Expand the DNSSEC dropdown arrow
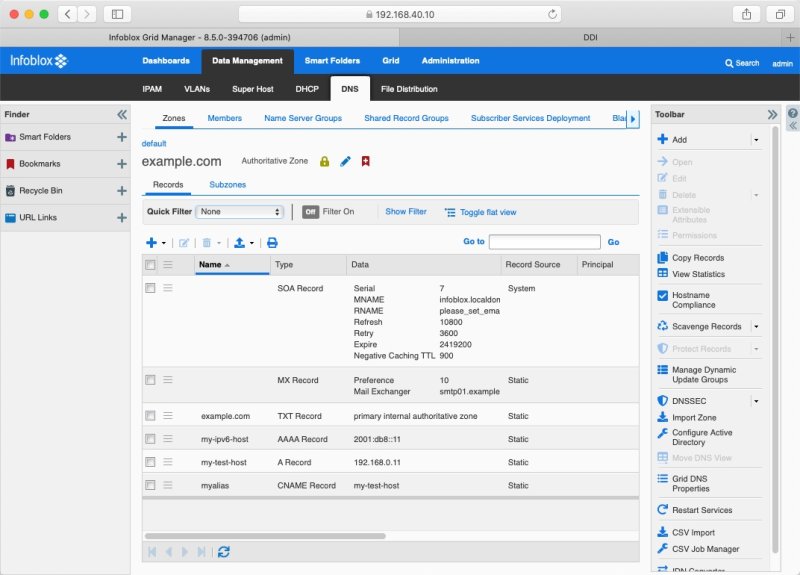Viewport: 800px width, 575px height. pos(756,401)
